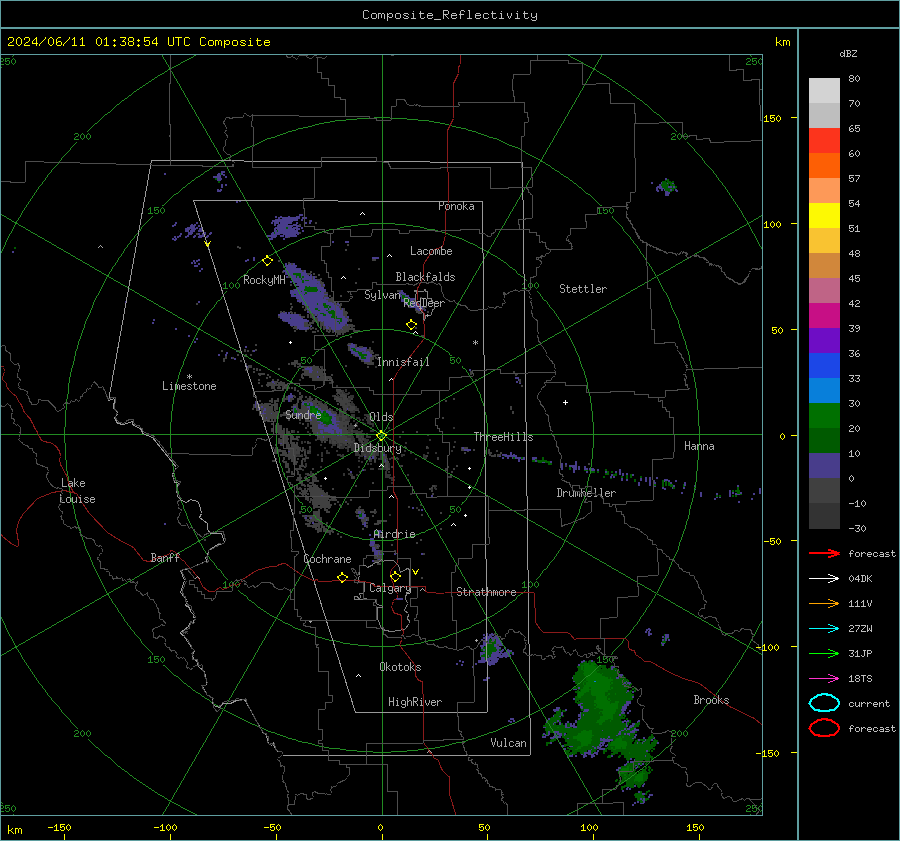Click the Airdrie city label
The image size is (900, 841).
(x=394, y=534)
